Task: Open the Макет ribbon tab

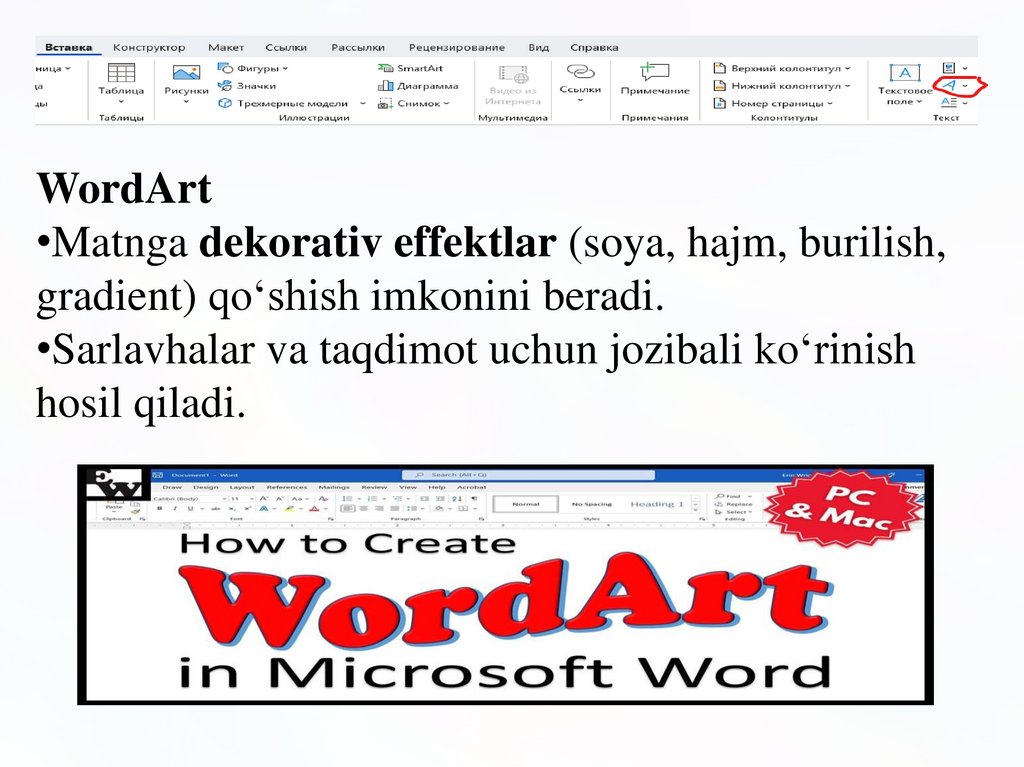Action: [226, 47]
